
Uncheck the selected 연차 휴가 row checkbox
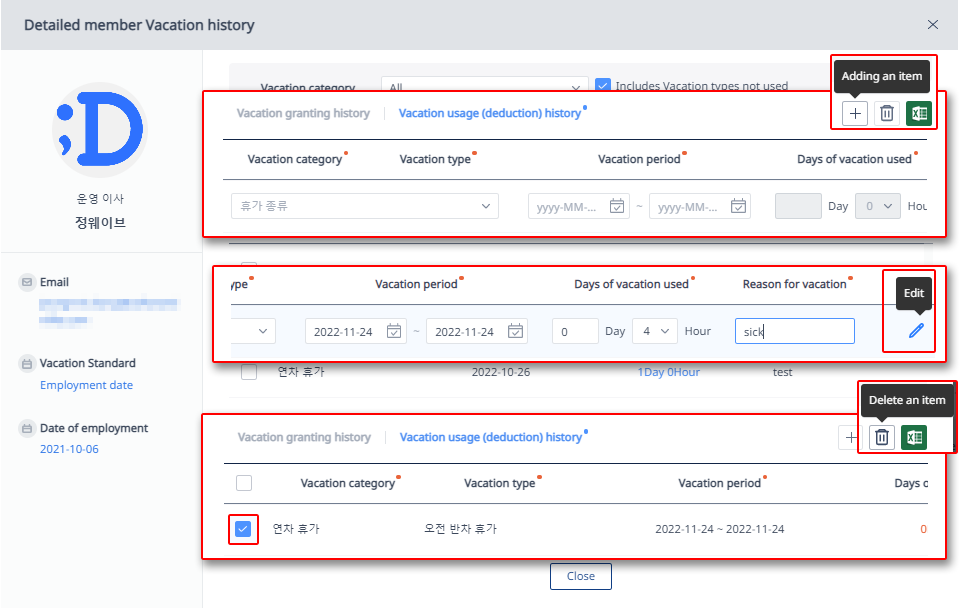click(244, 529)
